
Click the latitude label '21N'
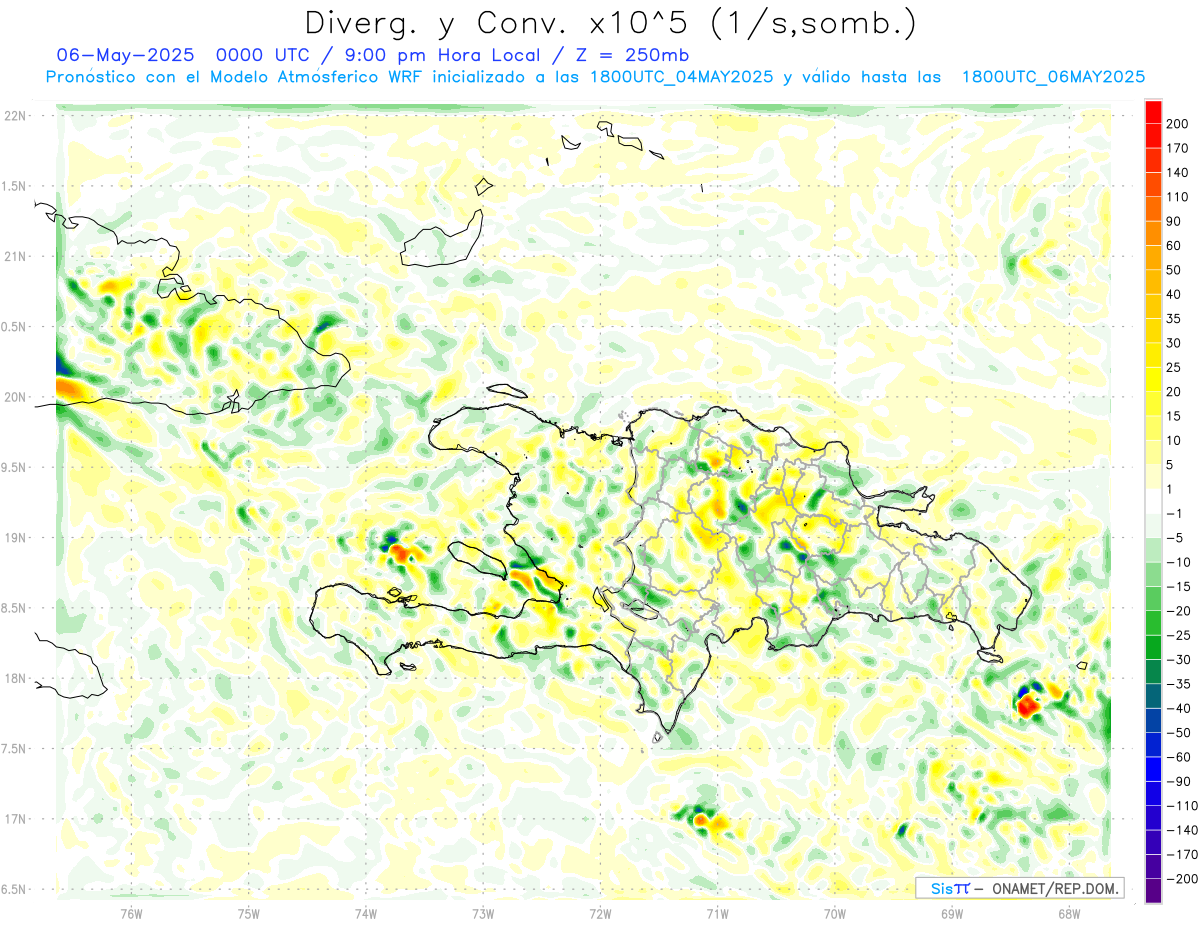click(15, 256)
